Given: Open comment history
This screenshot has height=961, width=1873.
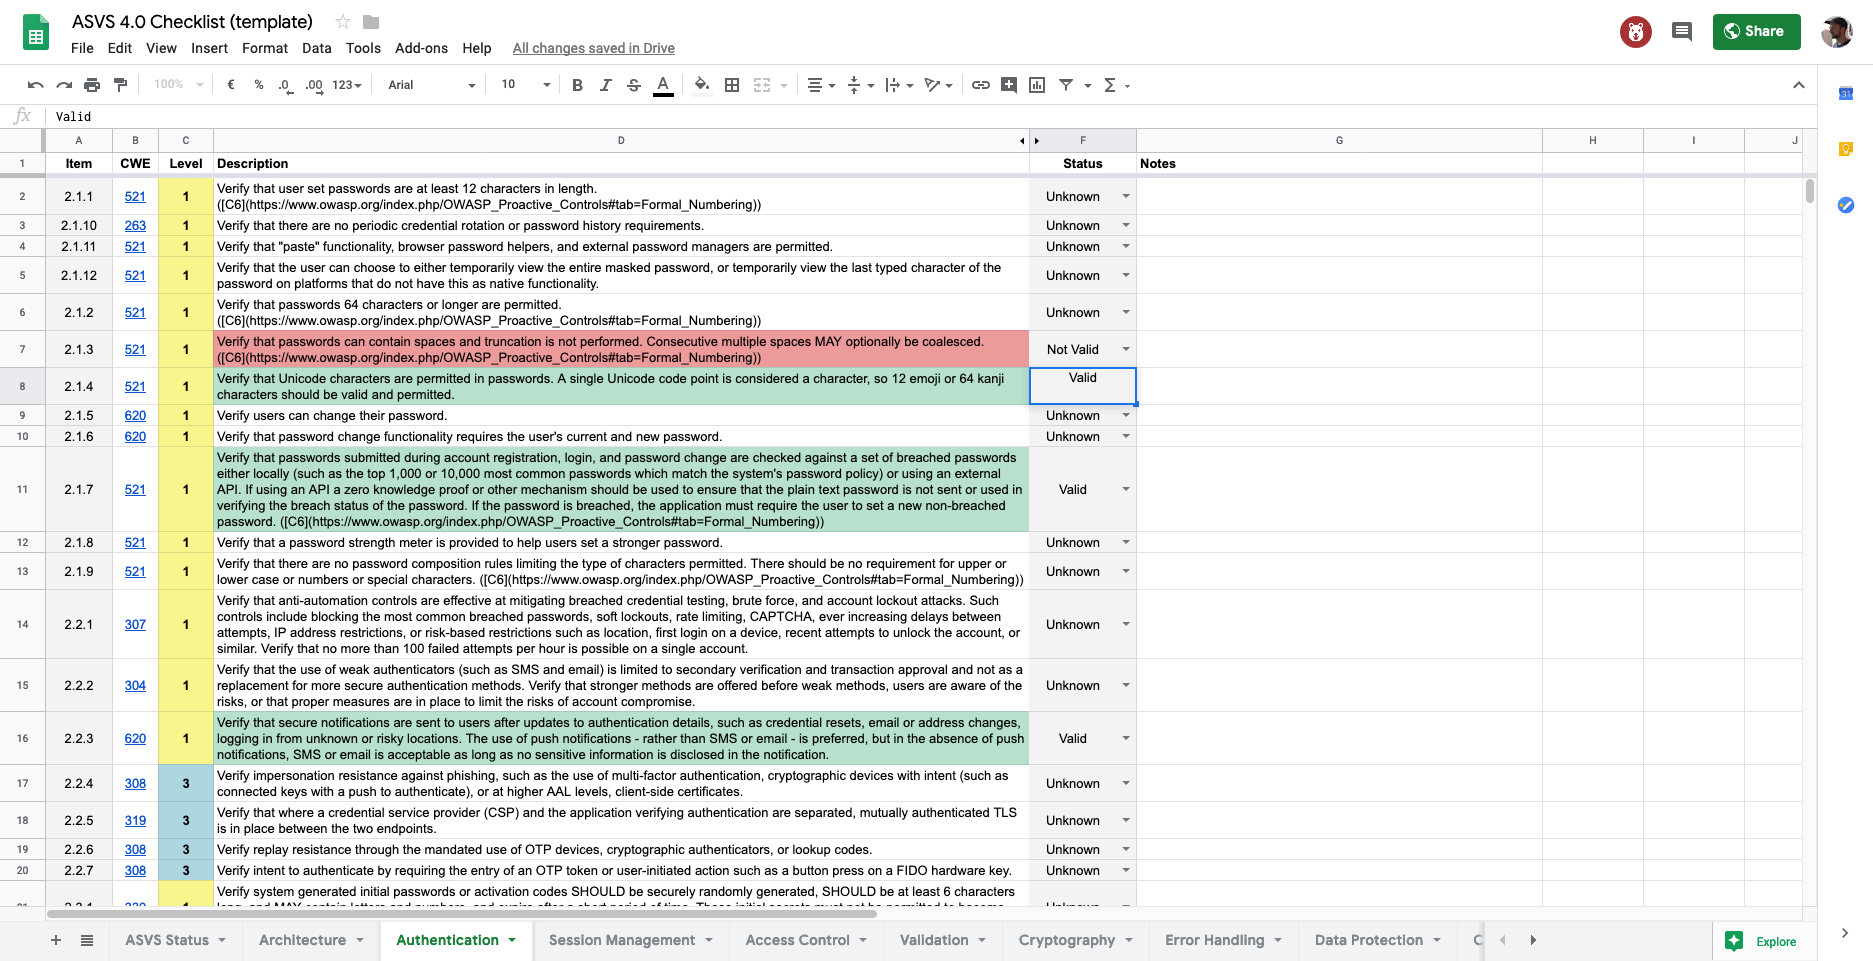Looking at the screenshot, I should pyautogui.click(x=1682, y=32).
